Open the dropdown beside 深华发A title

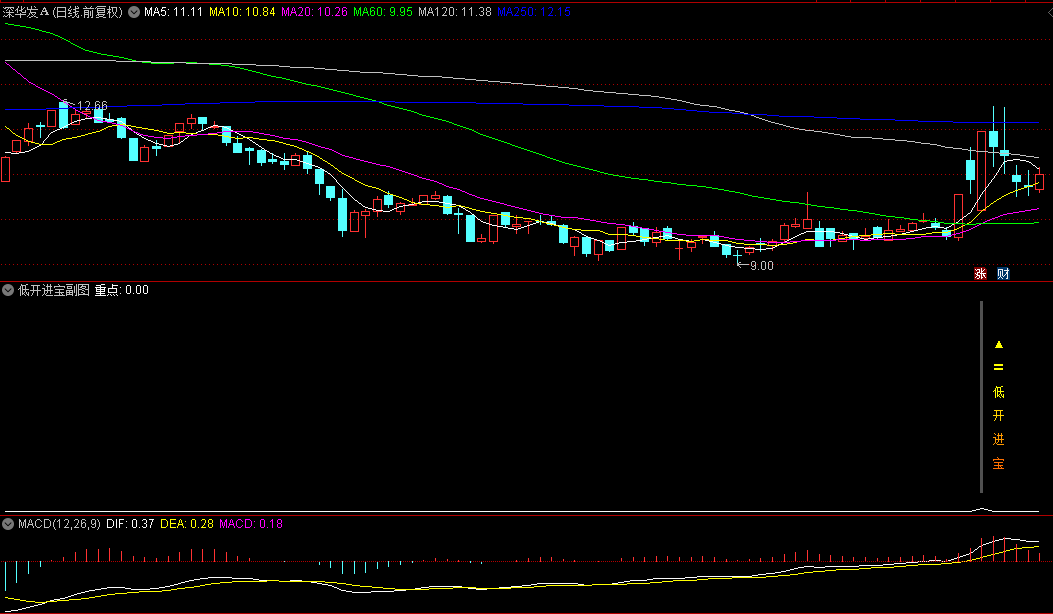click(x=134, y=11)
